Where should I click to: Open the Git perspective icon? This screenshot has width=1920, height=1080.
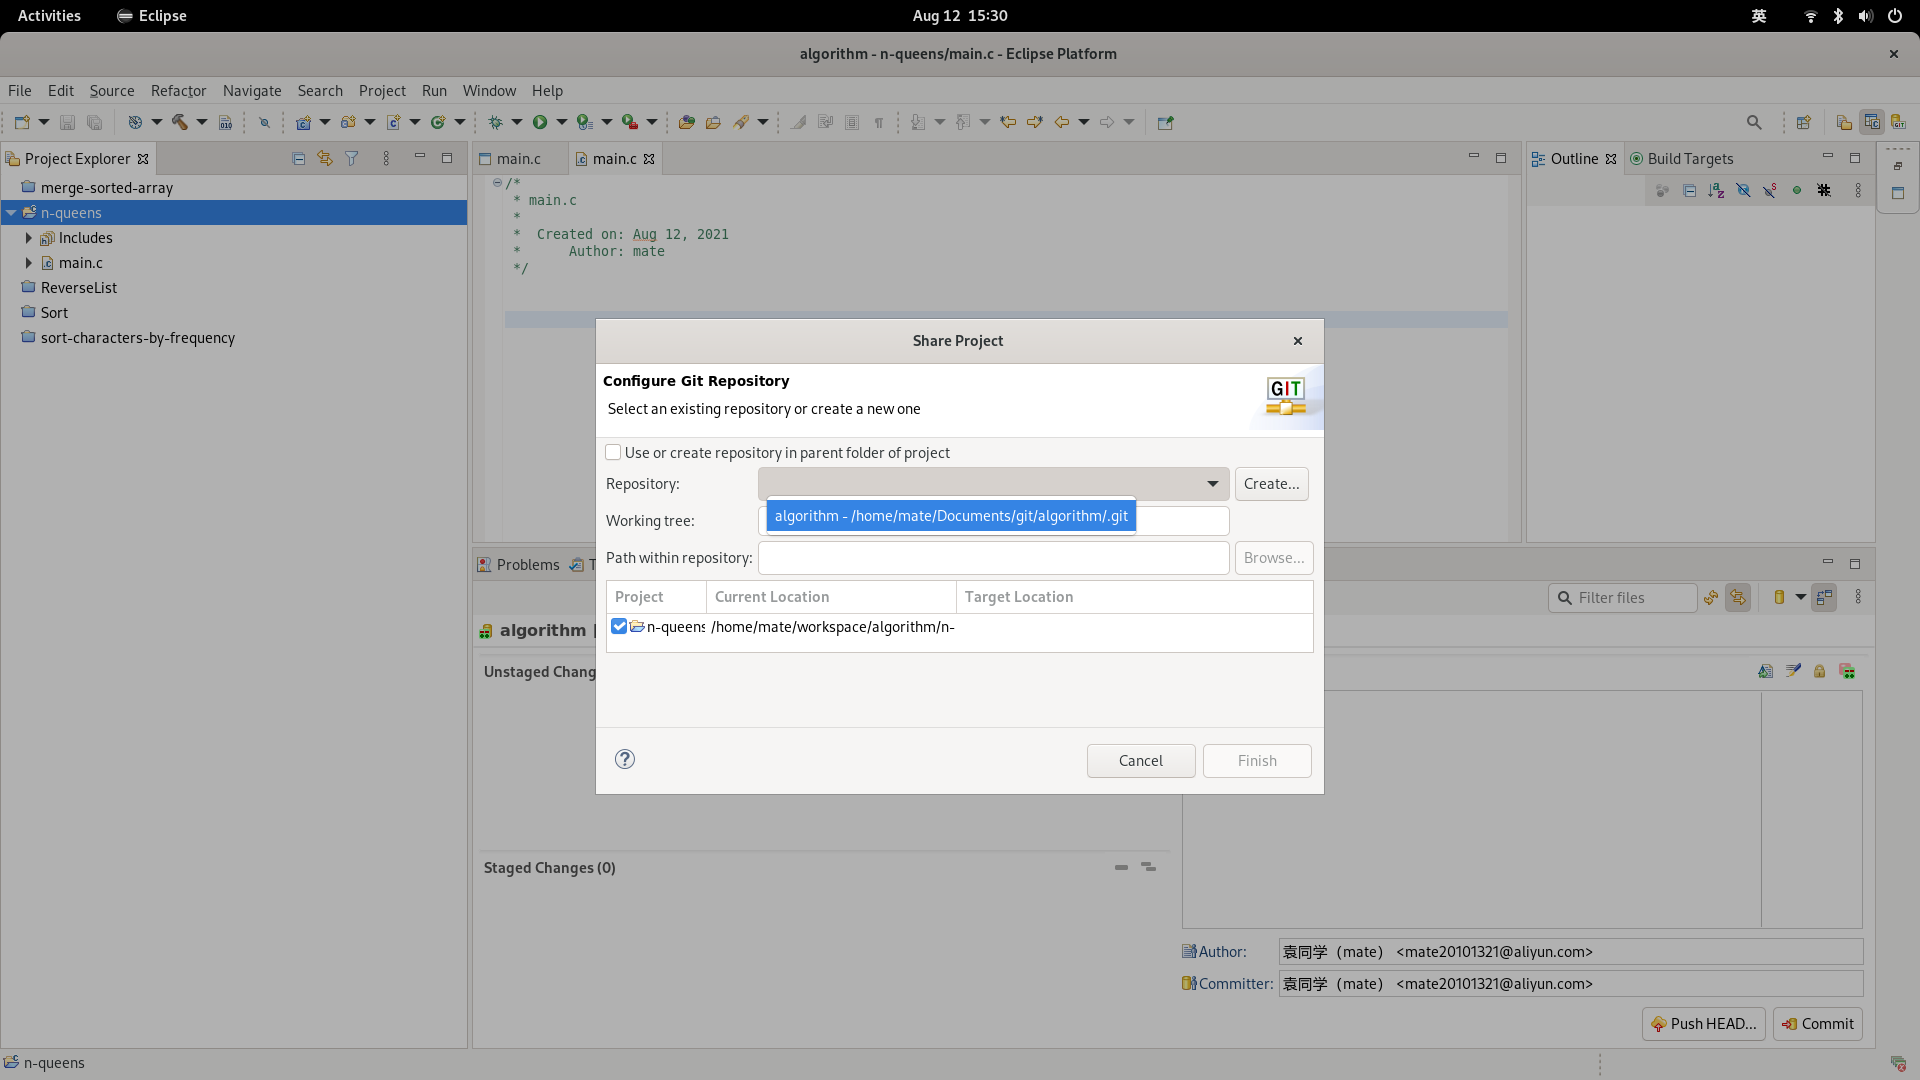tap(1899, 122)
